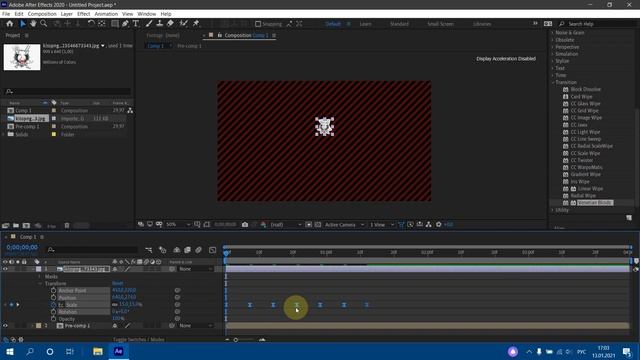Enable the Snapping checkbox

coord(258,24)
